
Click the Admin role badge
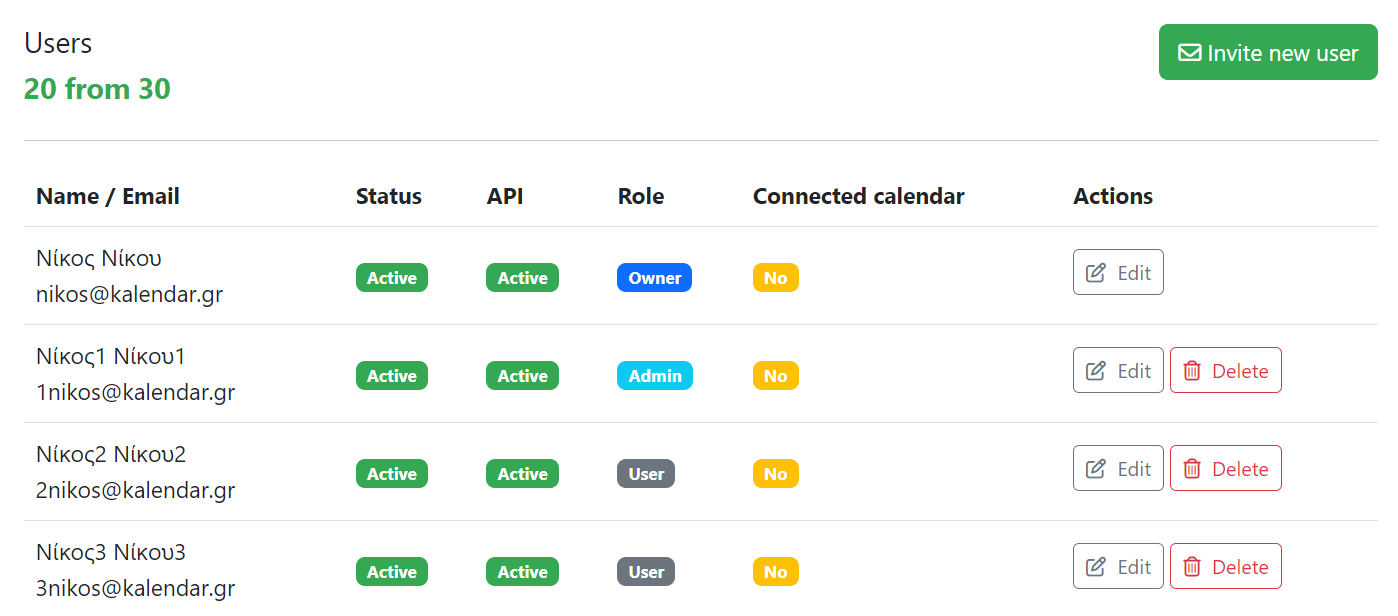(x=654, y=376)
